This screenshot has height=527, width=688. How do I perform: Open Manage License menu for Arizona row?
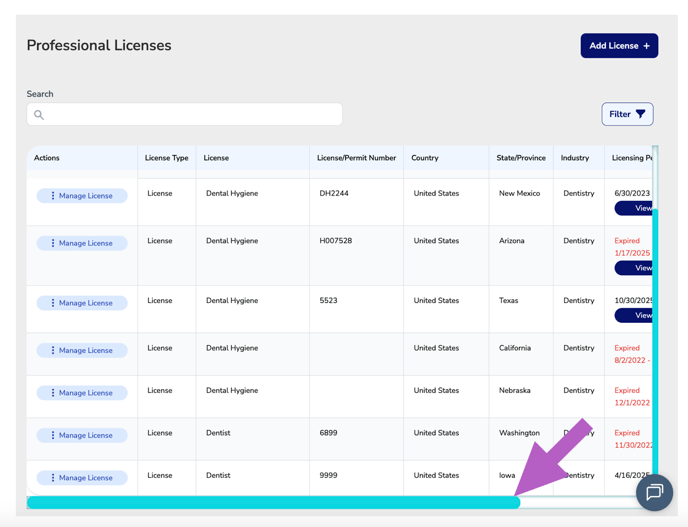pos(82,243)
